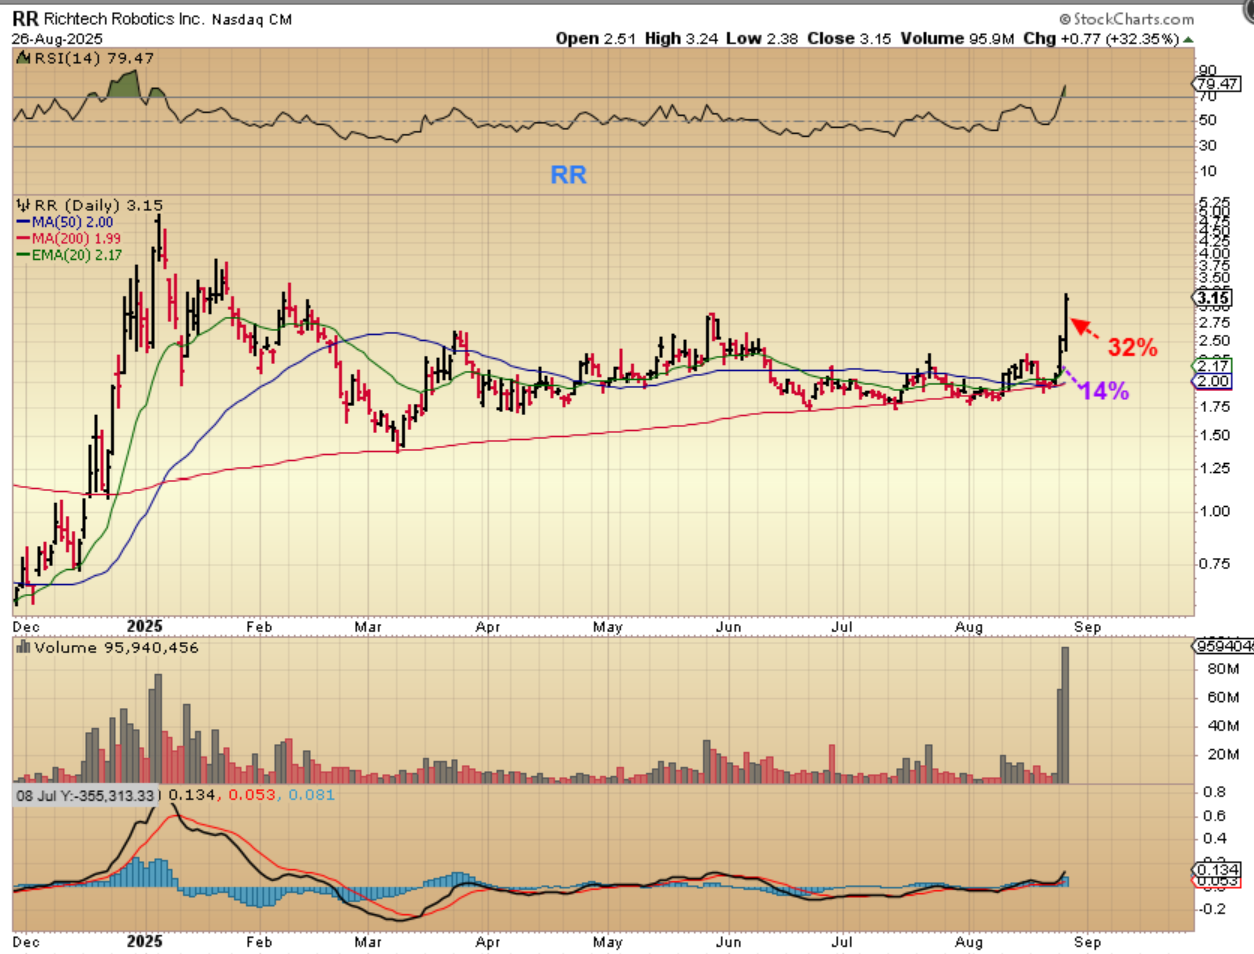Click the Dec label under the MACD panel
The height and width of the screenshot is (954, 1254).
coord(26,942)
